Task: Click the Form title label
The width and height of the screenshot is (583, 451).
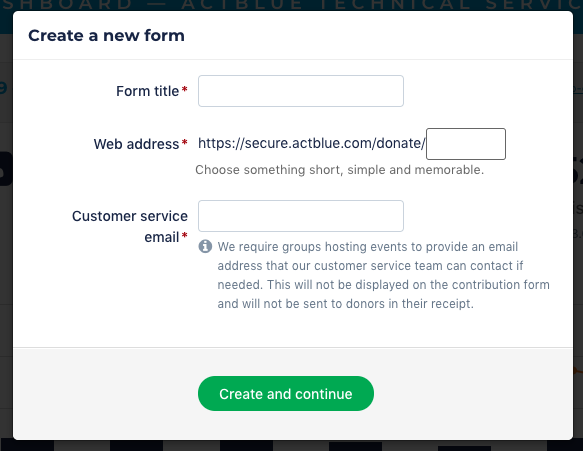Action: pos(147,91)
